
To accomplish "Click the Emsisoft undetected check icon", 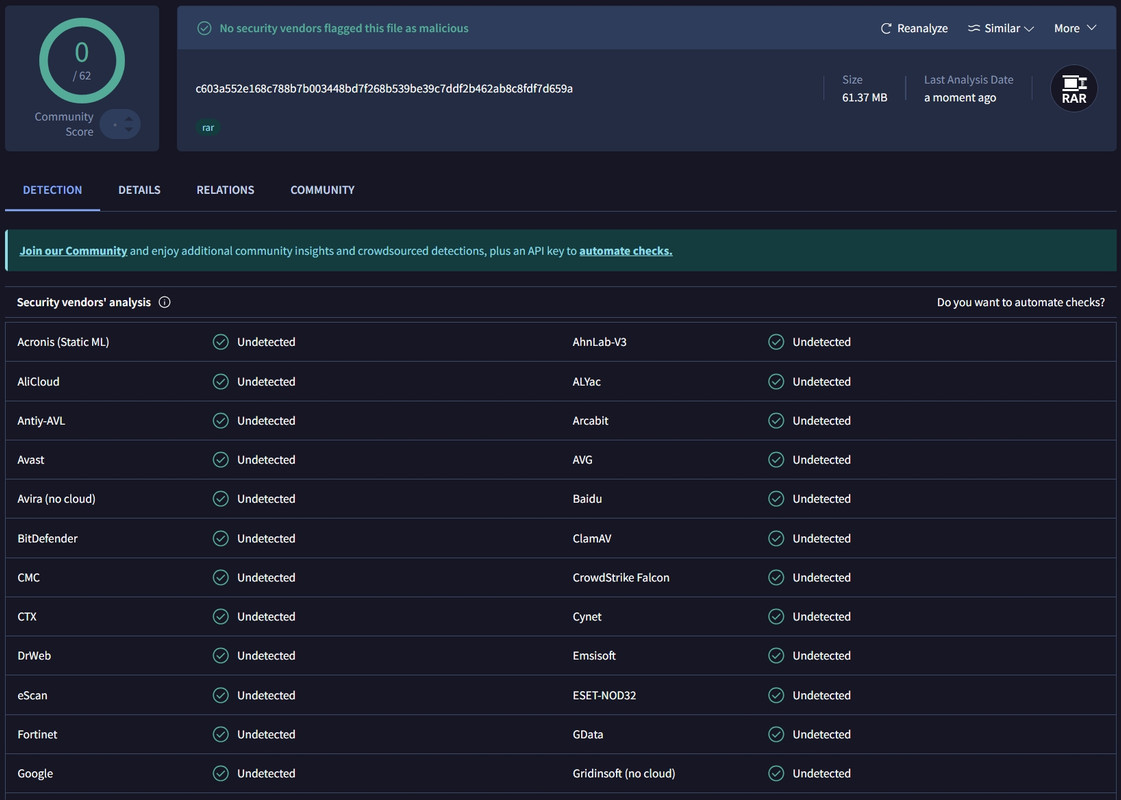I will point(776,656).
